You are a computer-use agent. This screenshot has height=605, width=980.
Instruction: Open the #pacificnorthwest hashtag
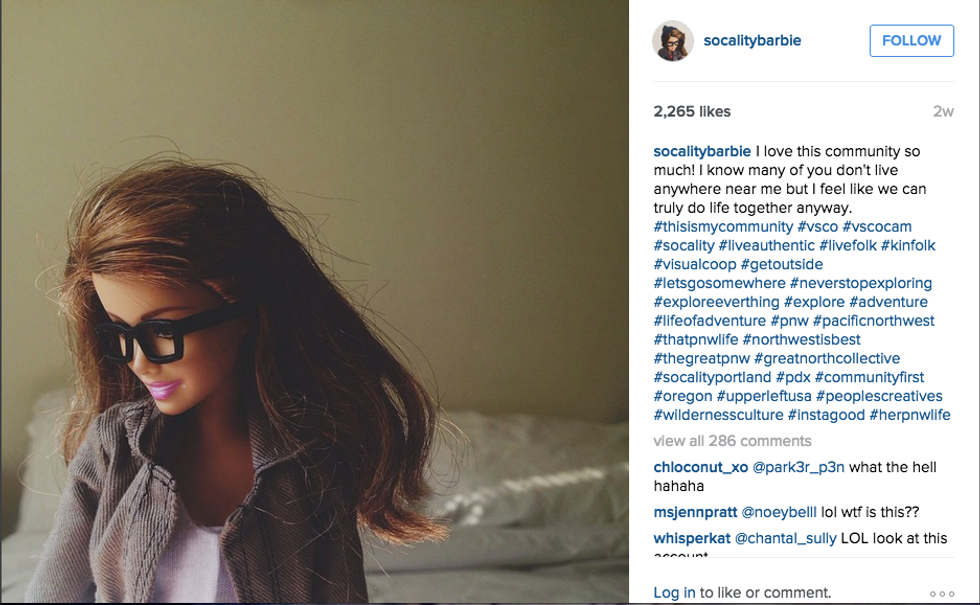pos(873,321)
